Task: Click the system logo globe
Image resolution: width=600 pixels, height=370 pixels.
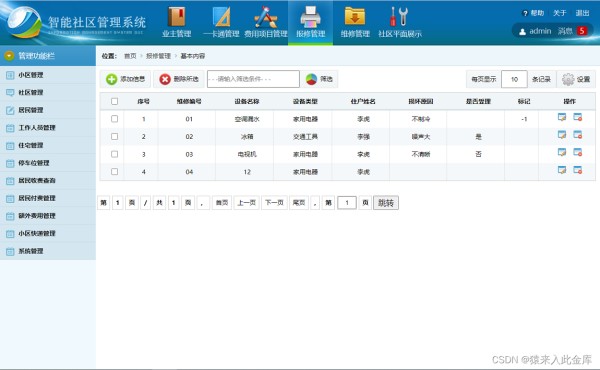Action: point(24,22)
